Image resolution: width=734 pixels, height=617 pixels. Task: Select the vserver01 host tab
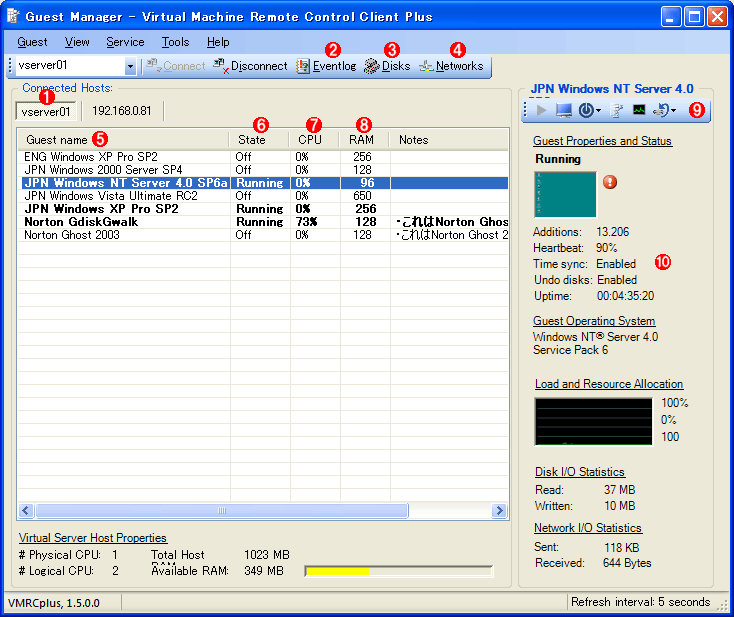(x=46, y=111)
